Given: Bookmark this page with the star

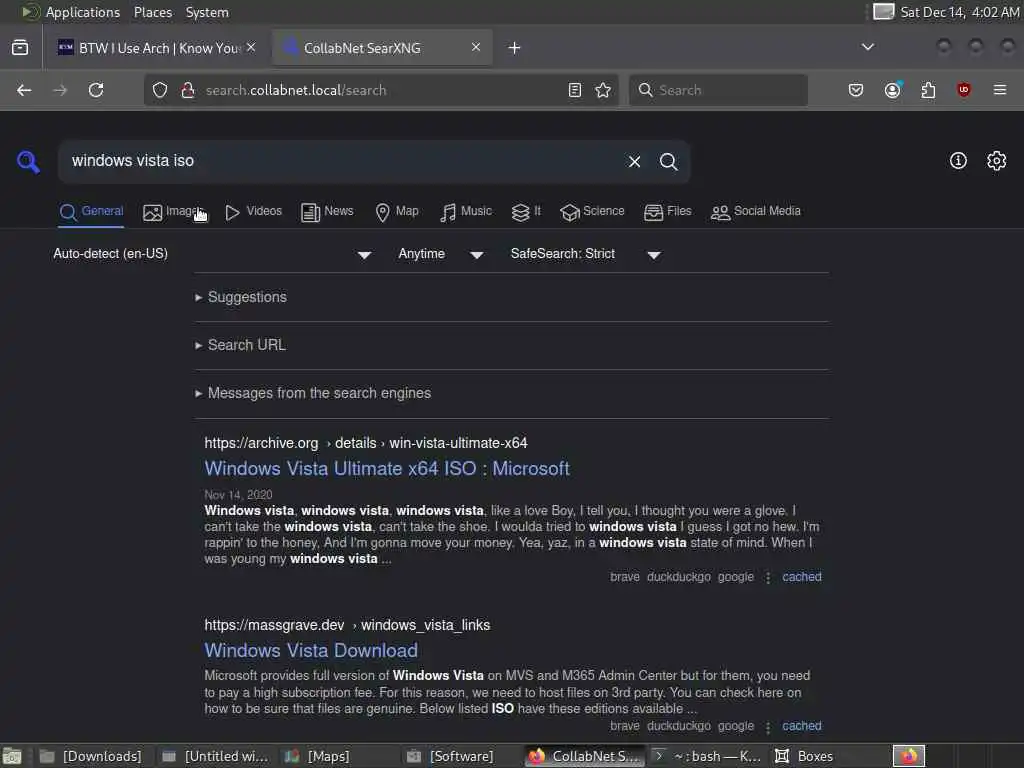Looking at the screenshot, I should tap(603, 90).
